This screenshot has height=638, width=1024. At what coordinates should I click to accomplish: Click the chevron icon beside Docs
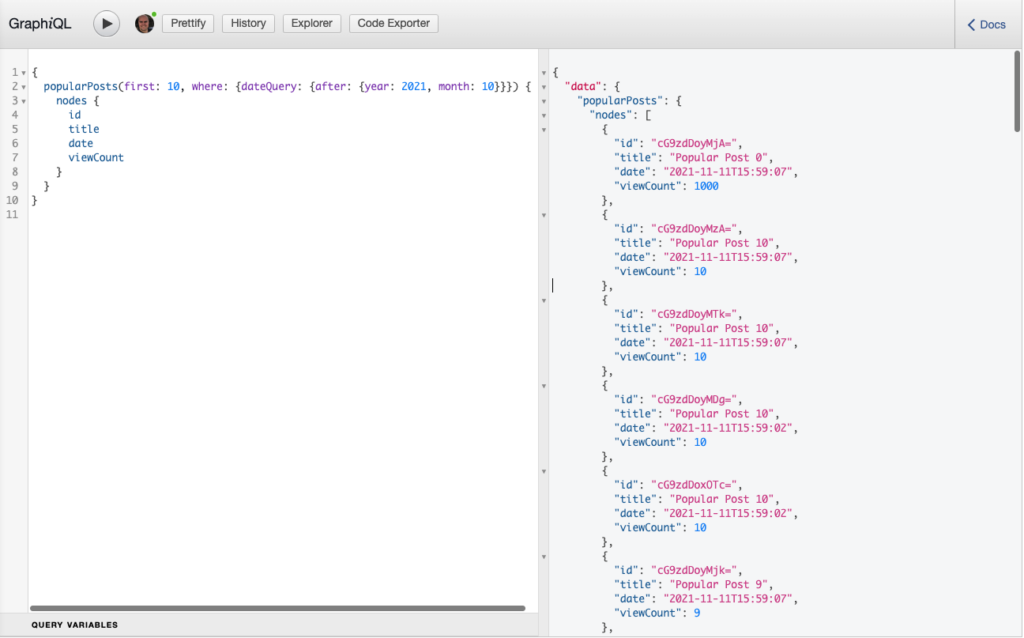(971, 24)
